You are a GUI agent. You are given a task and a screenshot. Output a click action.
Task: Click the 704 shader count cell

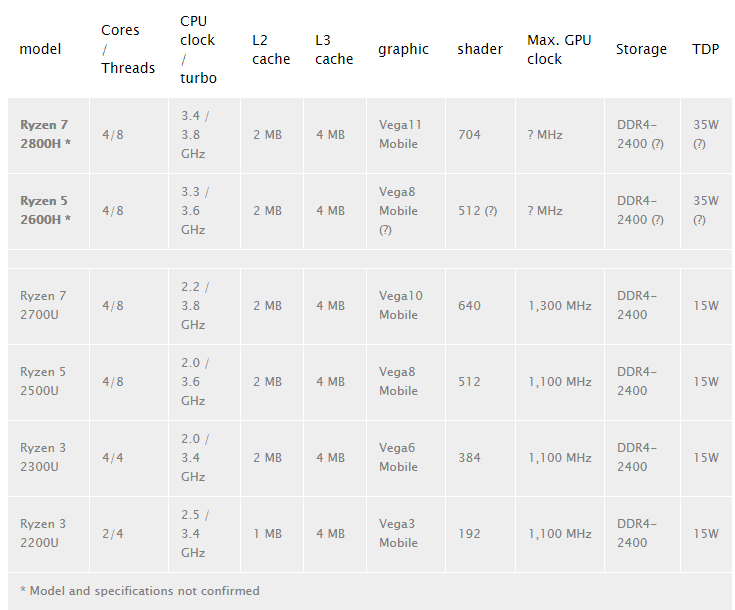[469, 134]
